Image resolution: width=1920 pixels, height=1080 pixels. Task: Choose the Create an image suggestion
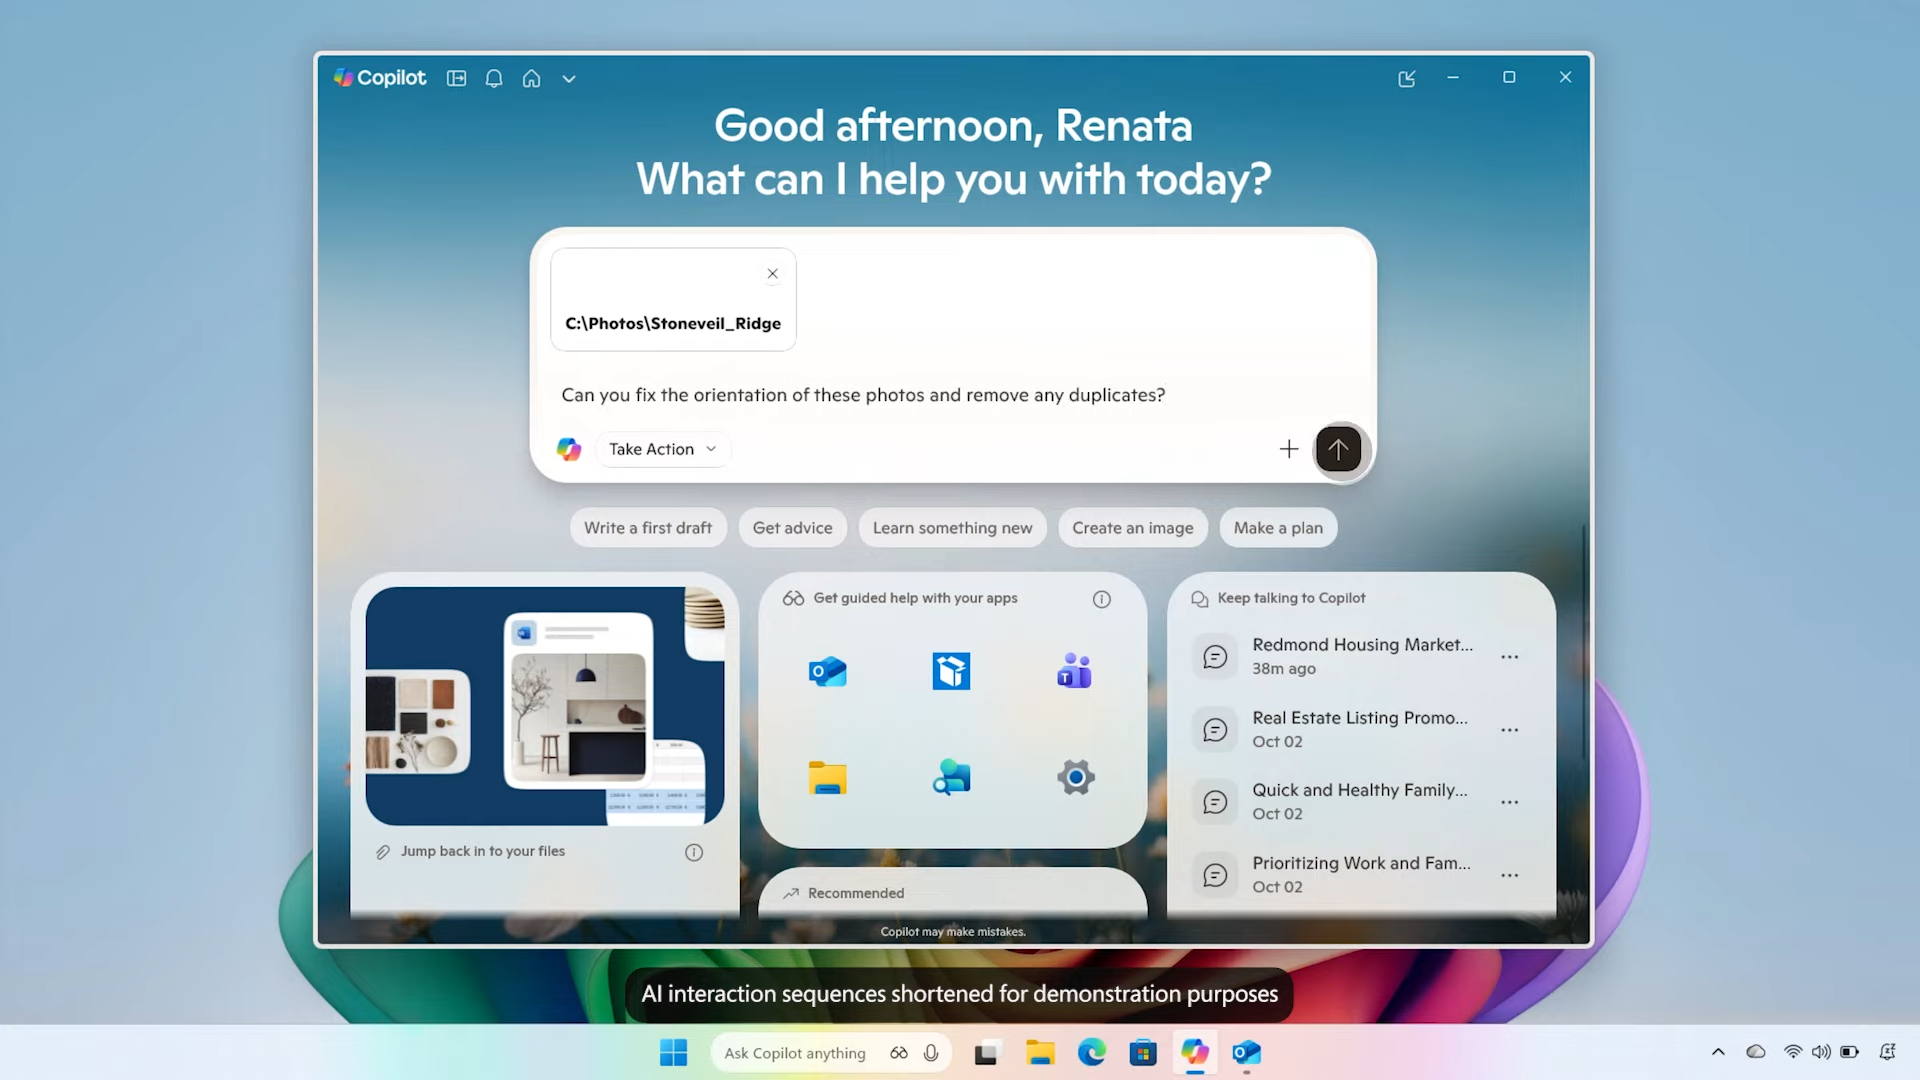(x=1132, y=528)
